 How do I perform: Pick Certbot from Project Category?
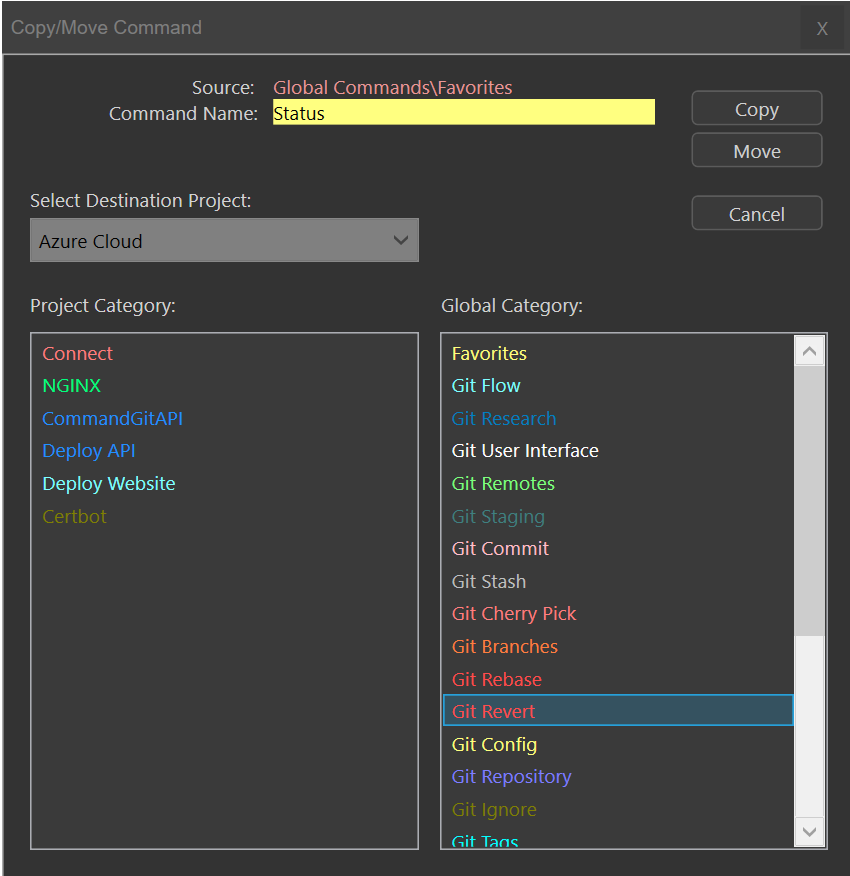pos(74,517)
